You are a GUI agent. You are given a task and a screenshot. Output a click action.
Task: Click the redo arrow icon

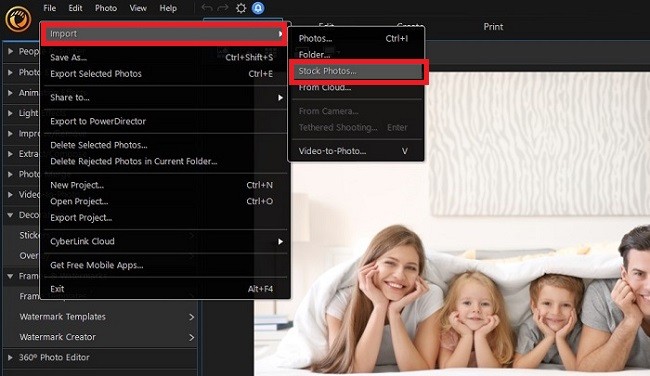(x=223, y=8)
